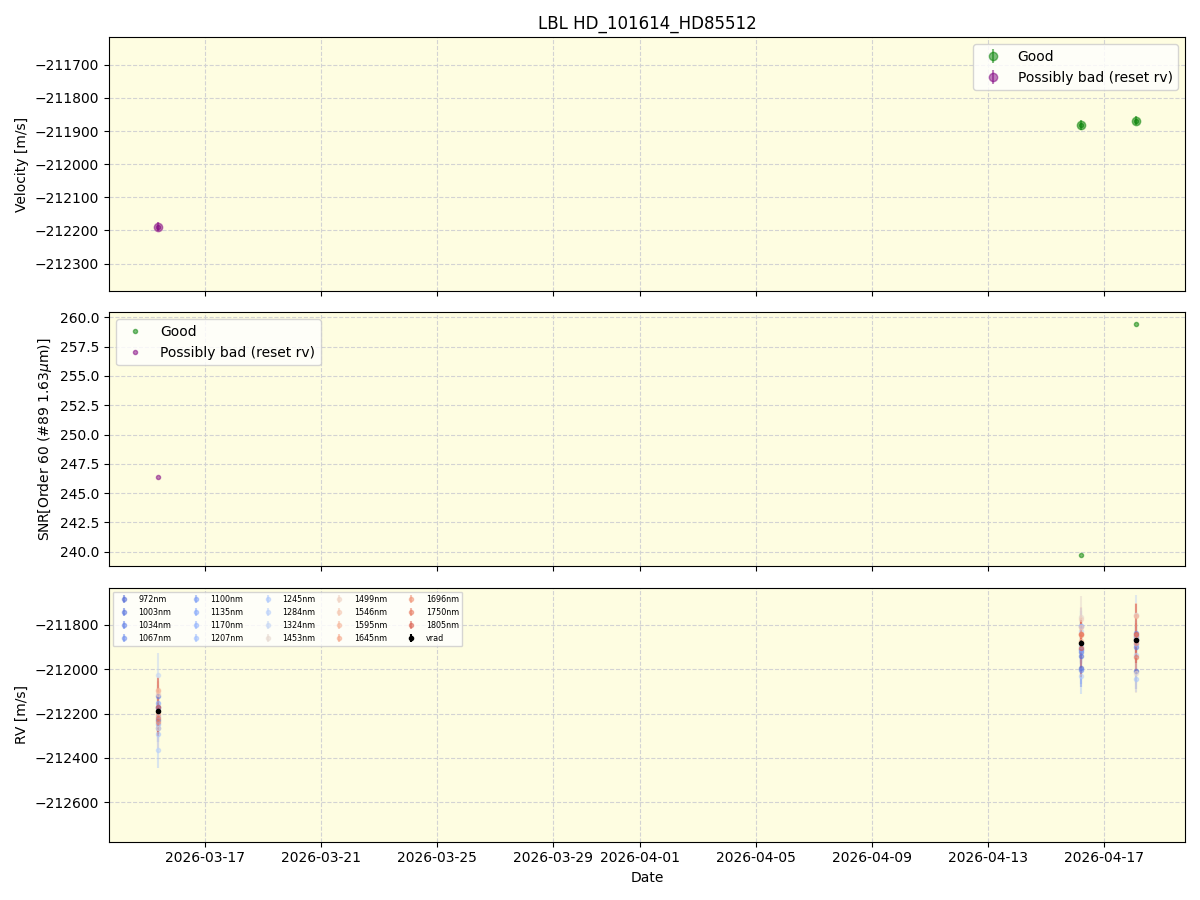1200x900 pixels.
Task: Click the 2026-03-17 date tick label
Action: click(205, 857)
